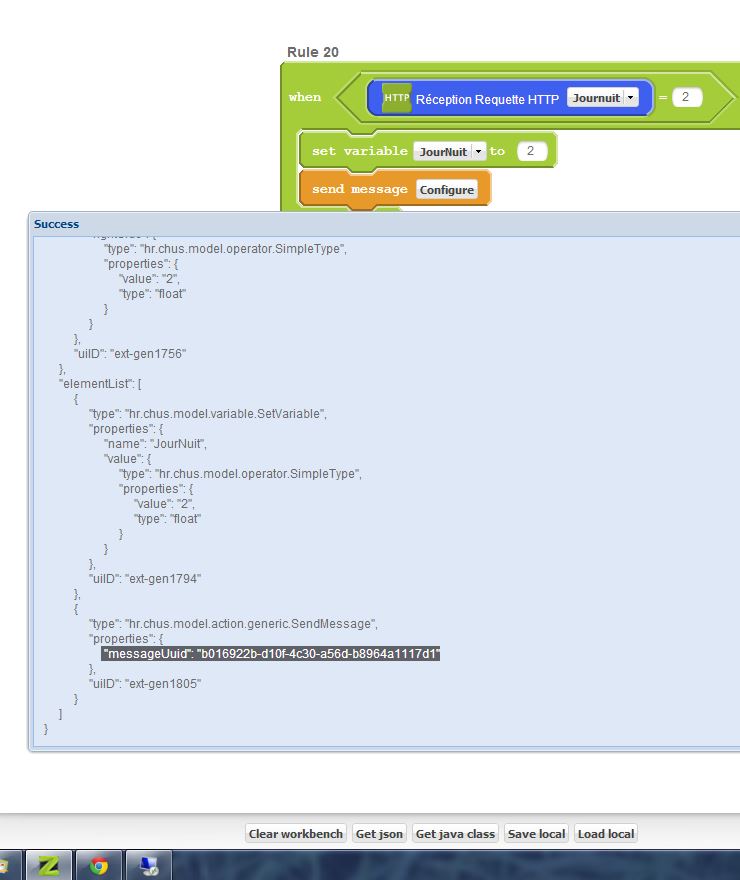Click the partially visible leftmost taskbar icon
The height and width of the screenshot is (880, 740).
[6, 865]
